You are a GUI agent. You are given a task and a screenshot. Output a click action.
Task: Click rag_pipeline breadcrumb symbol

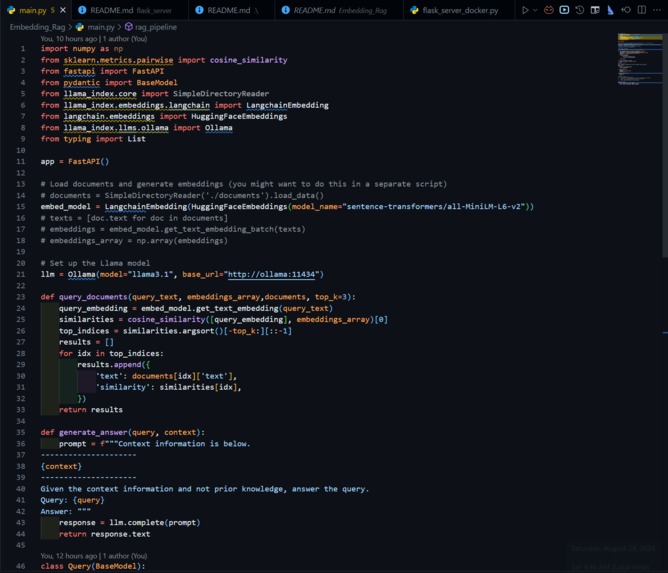(151, 27)
